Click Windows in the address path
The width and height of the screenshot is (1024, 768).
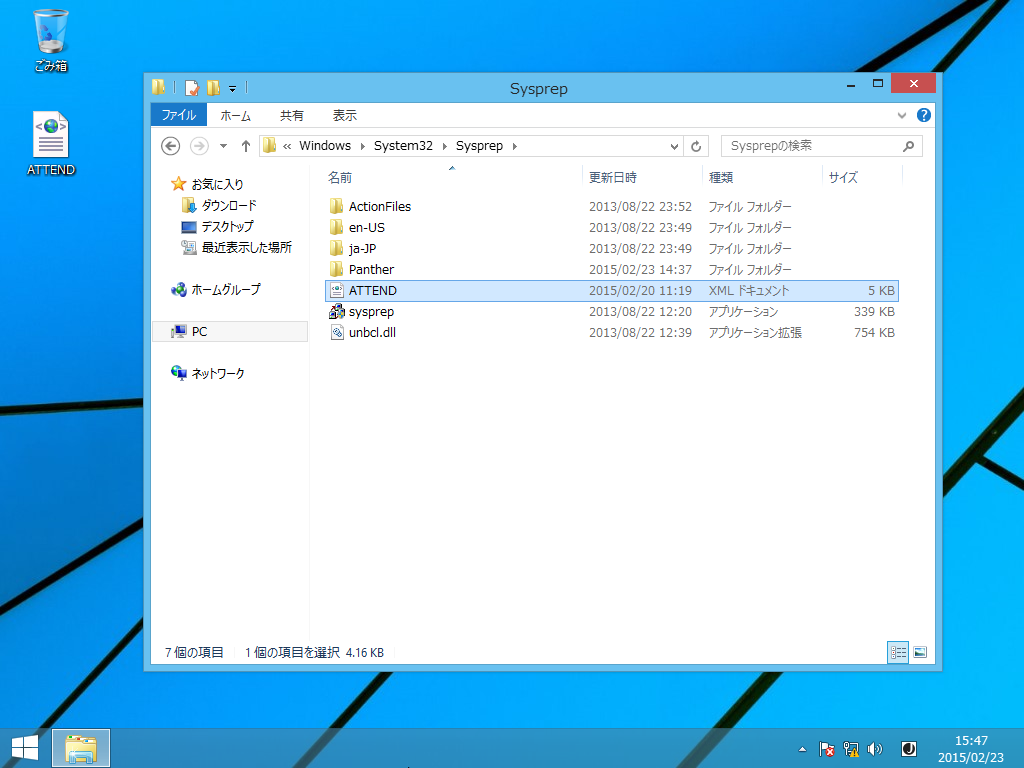(325, 146)
